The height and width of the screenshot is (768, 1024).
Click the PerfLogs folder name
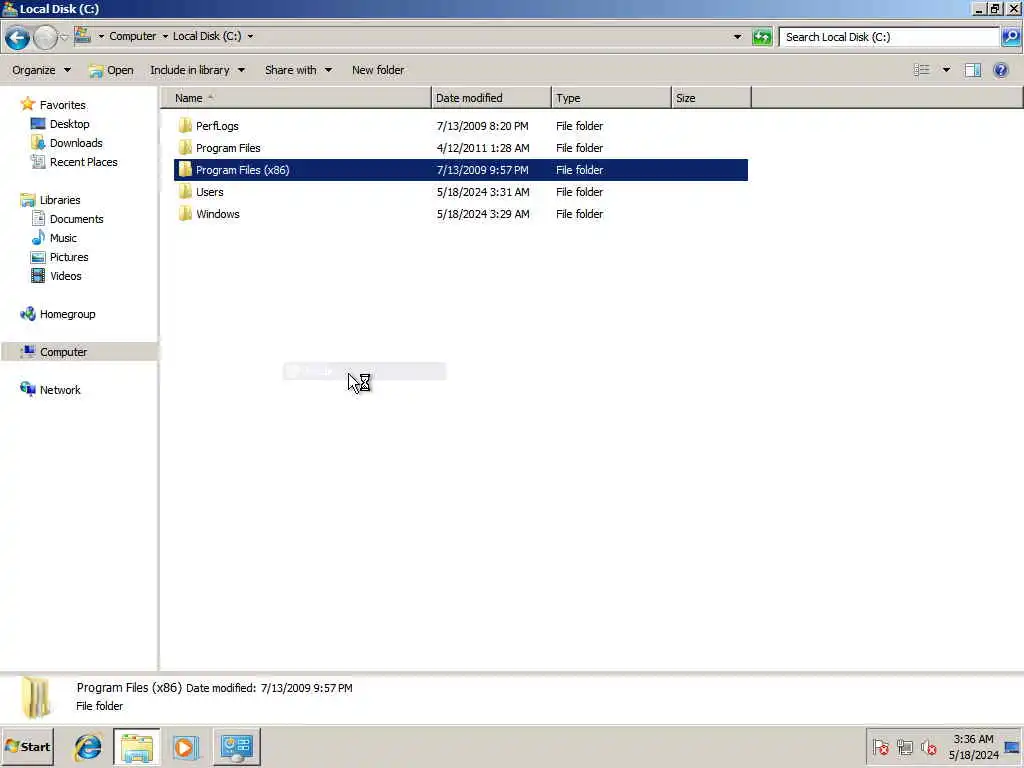pyautogui.click(x=217, y=126)
